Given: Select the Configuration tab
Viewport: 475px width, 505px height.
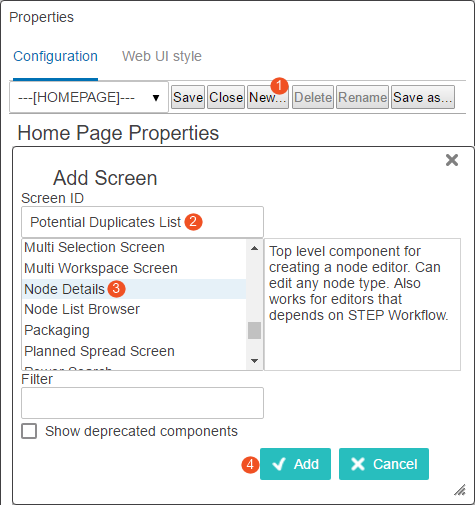Looking at the screenshot, I should pos(55,56).
